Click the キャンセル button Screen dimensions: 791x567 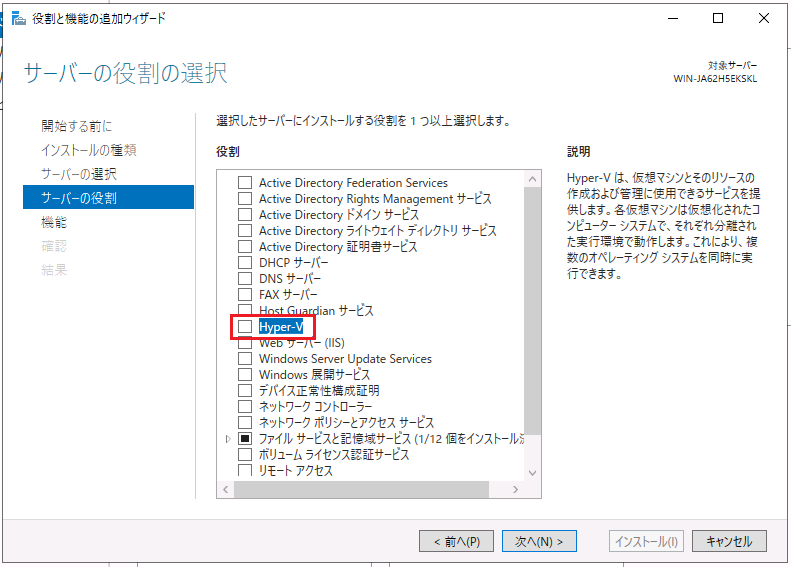point(729,541)
